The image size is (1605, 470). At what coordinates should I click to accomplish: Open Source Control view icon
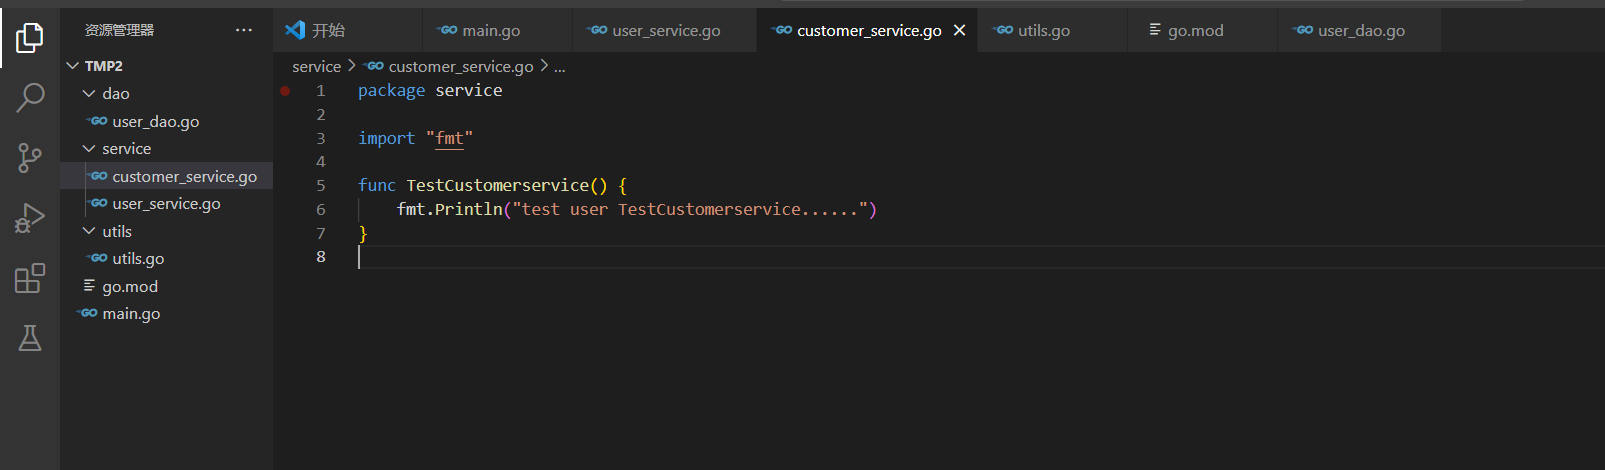click(30, 157)
